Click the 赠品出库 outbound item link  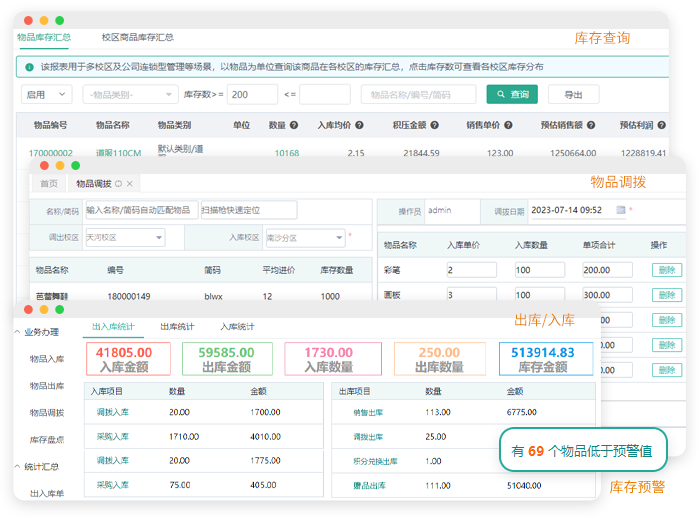[x=370, y=486]
